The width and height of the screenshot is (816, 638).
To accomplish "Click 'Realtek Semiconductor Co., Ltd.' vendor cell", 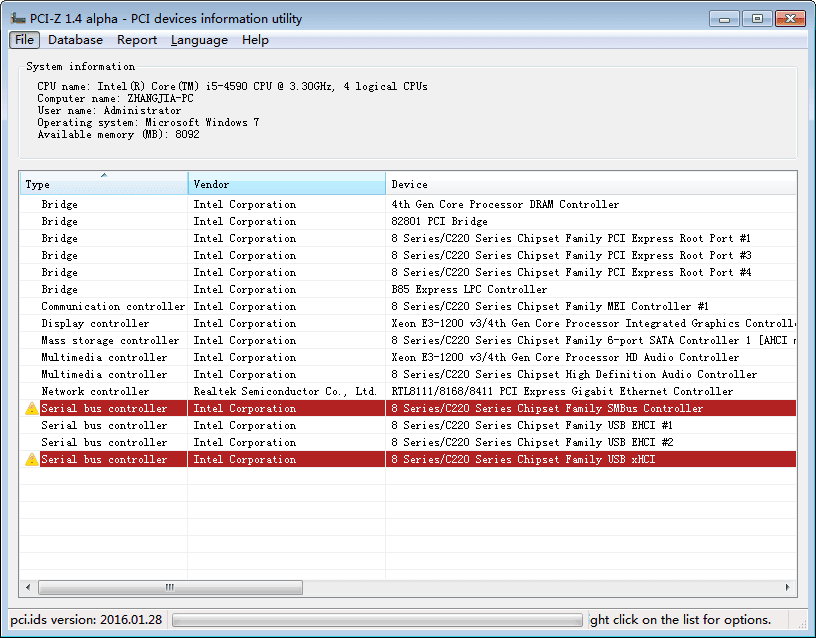I will (285, 392).
